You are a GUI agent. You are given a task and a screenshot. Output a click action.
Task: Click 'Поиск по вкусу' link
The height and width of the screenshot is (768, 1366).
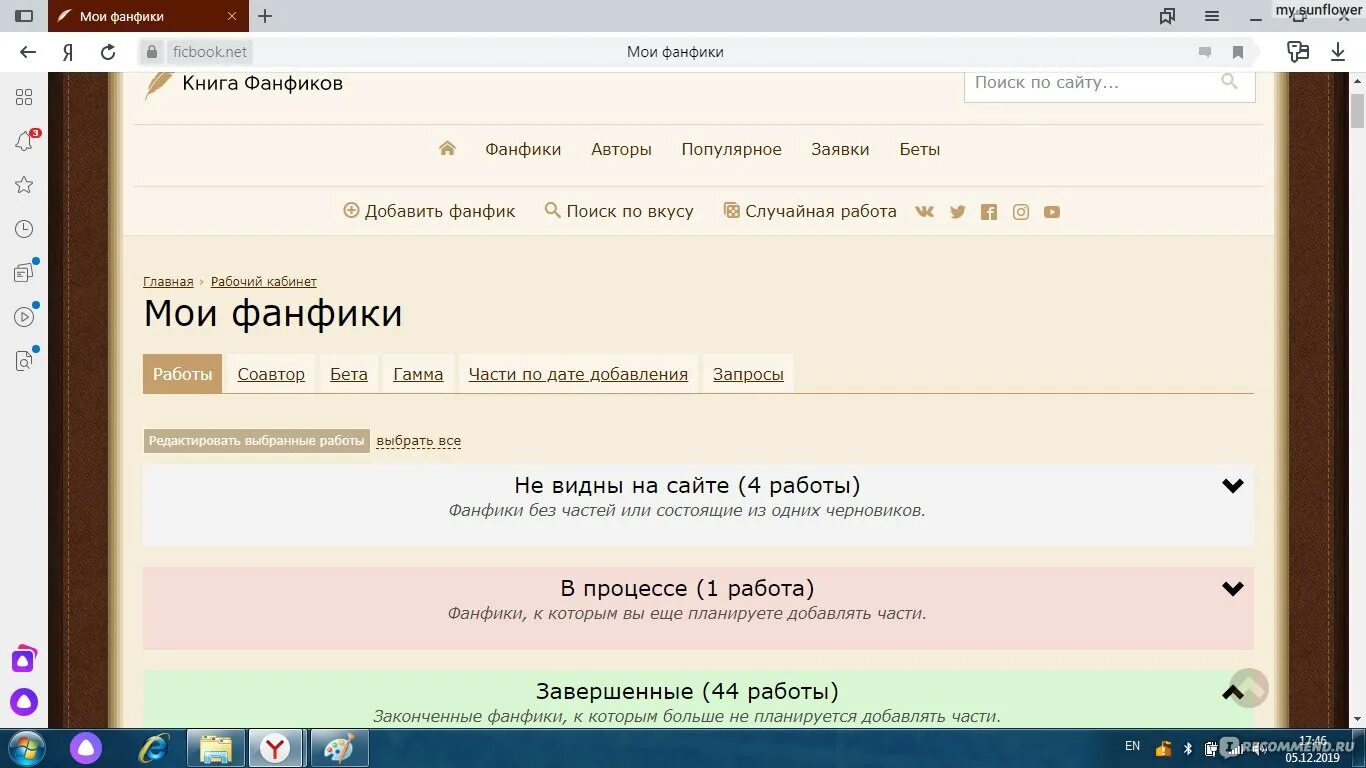click(x=619, y=211)
